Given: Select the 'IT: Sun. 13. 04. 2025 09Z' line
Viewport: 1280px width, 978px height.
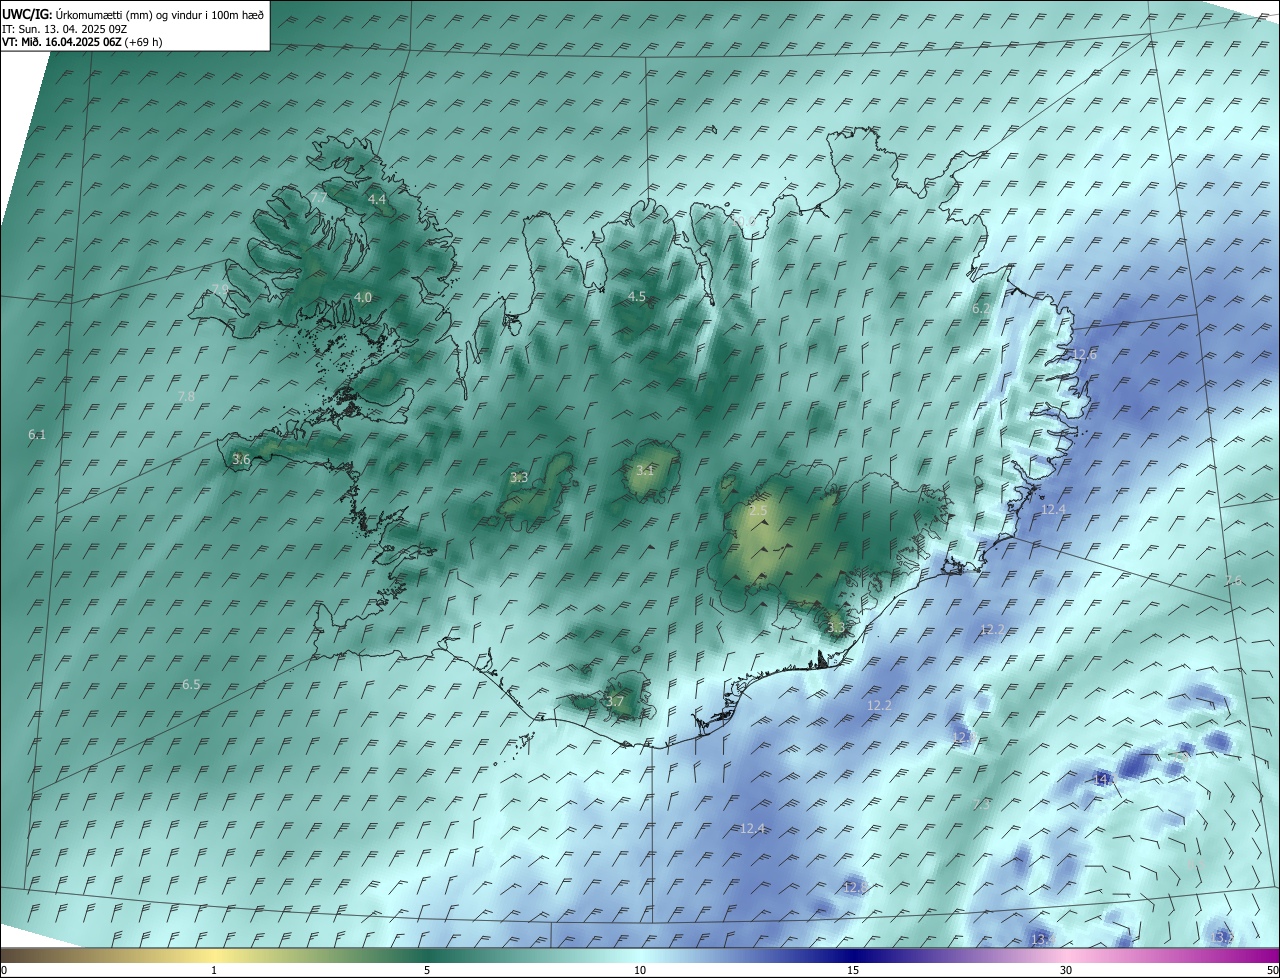Looking at the screenshot, I should 65,28.
